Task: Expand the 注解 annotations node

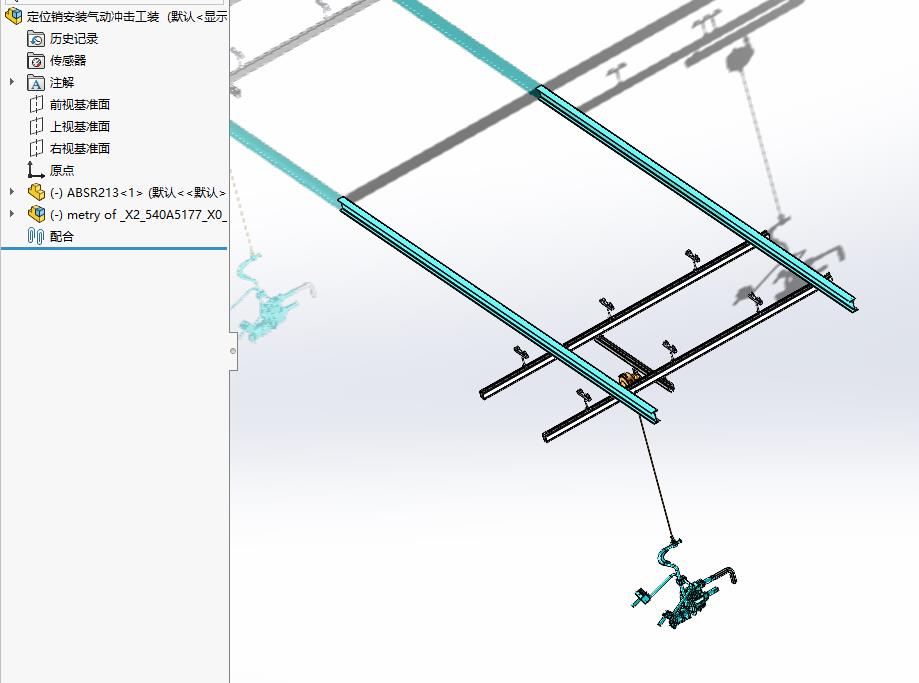Action: (12, 82)
